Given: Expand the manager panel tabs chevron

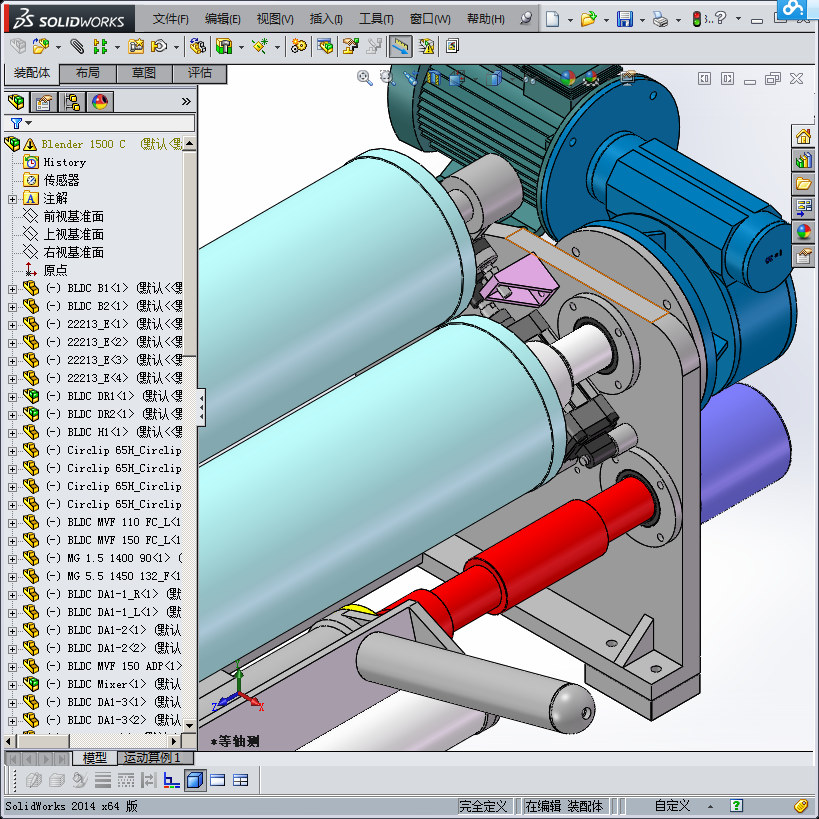Looking at the screenshot, I should pos(186,101).
